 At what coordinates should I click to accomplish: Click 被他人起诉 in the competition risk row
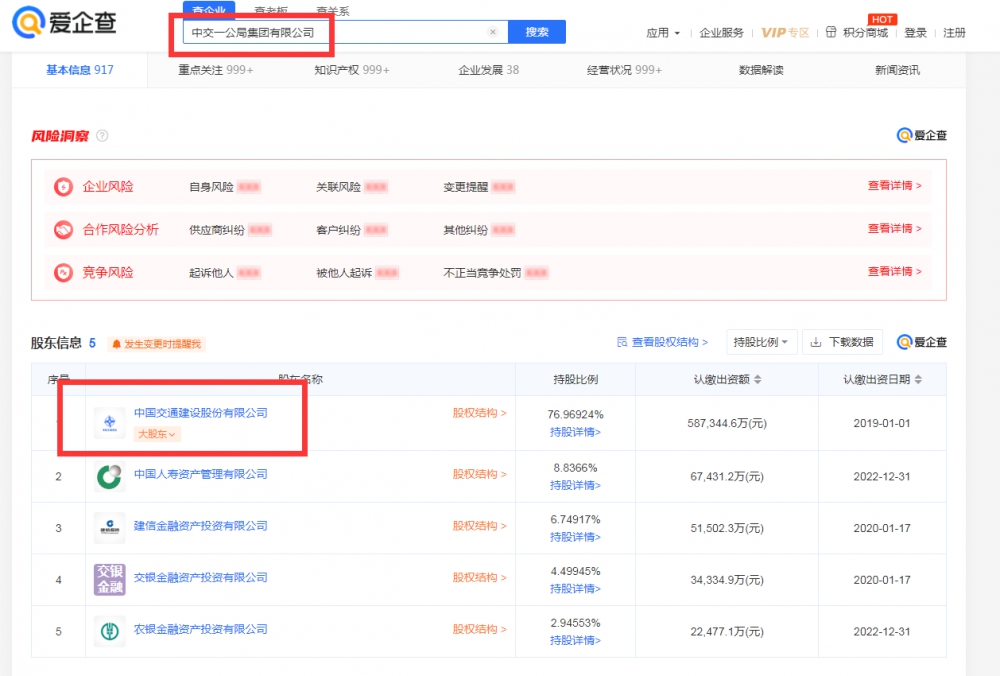pyautogui.click(x=344, y=273)
